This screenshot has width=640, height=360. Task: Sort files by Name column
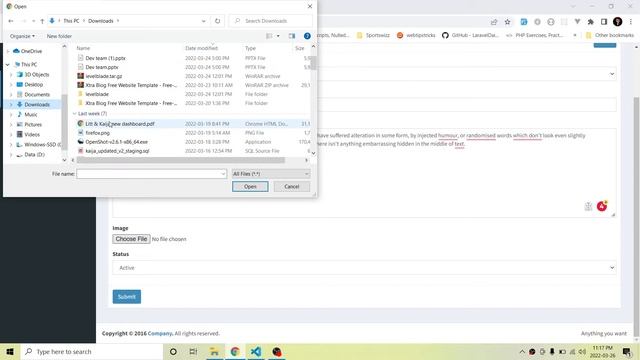pyautogui.click(x=83, y=48)
